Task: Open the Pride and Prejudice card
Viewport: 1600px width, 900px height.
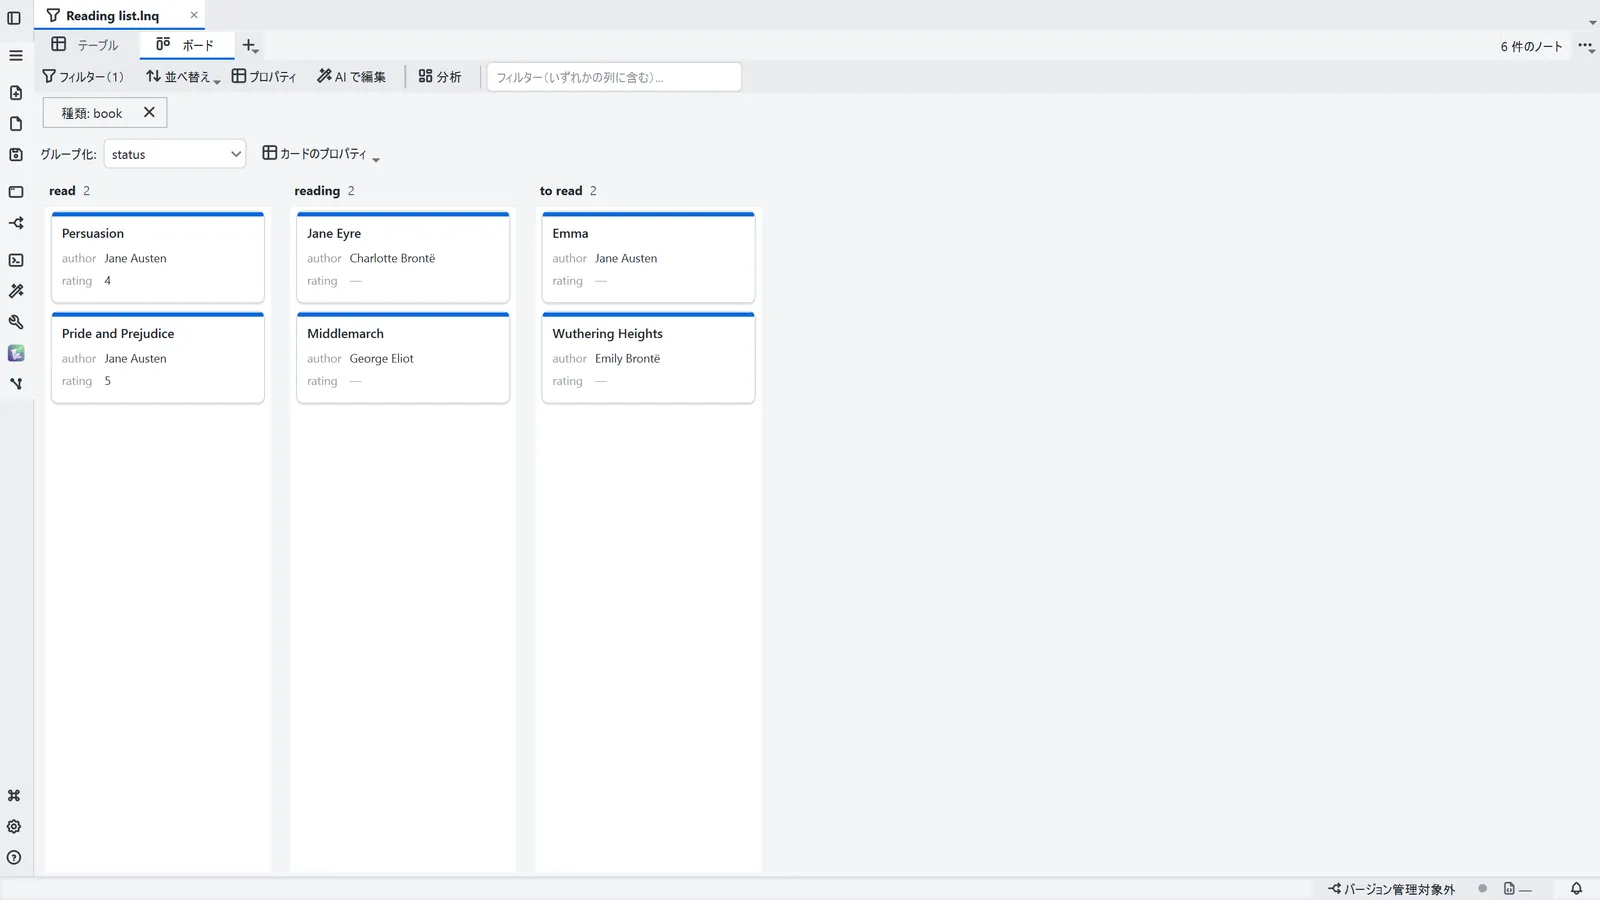Action: 158,357
